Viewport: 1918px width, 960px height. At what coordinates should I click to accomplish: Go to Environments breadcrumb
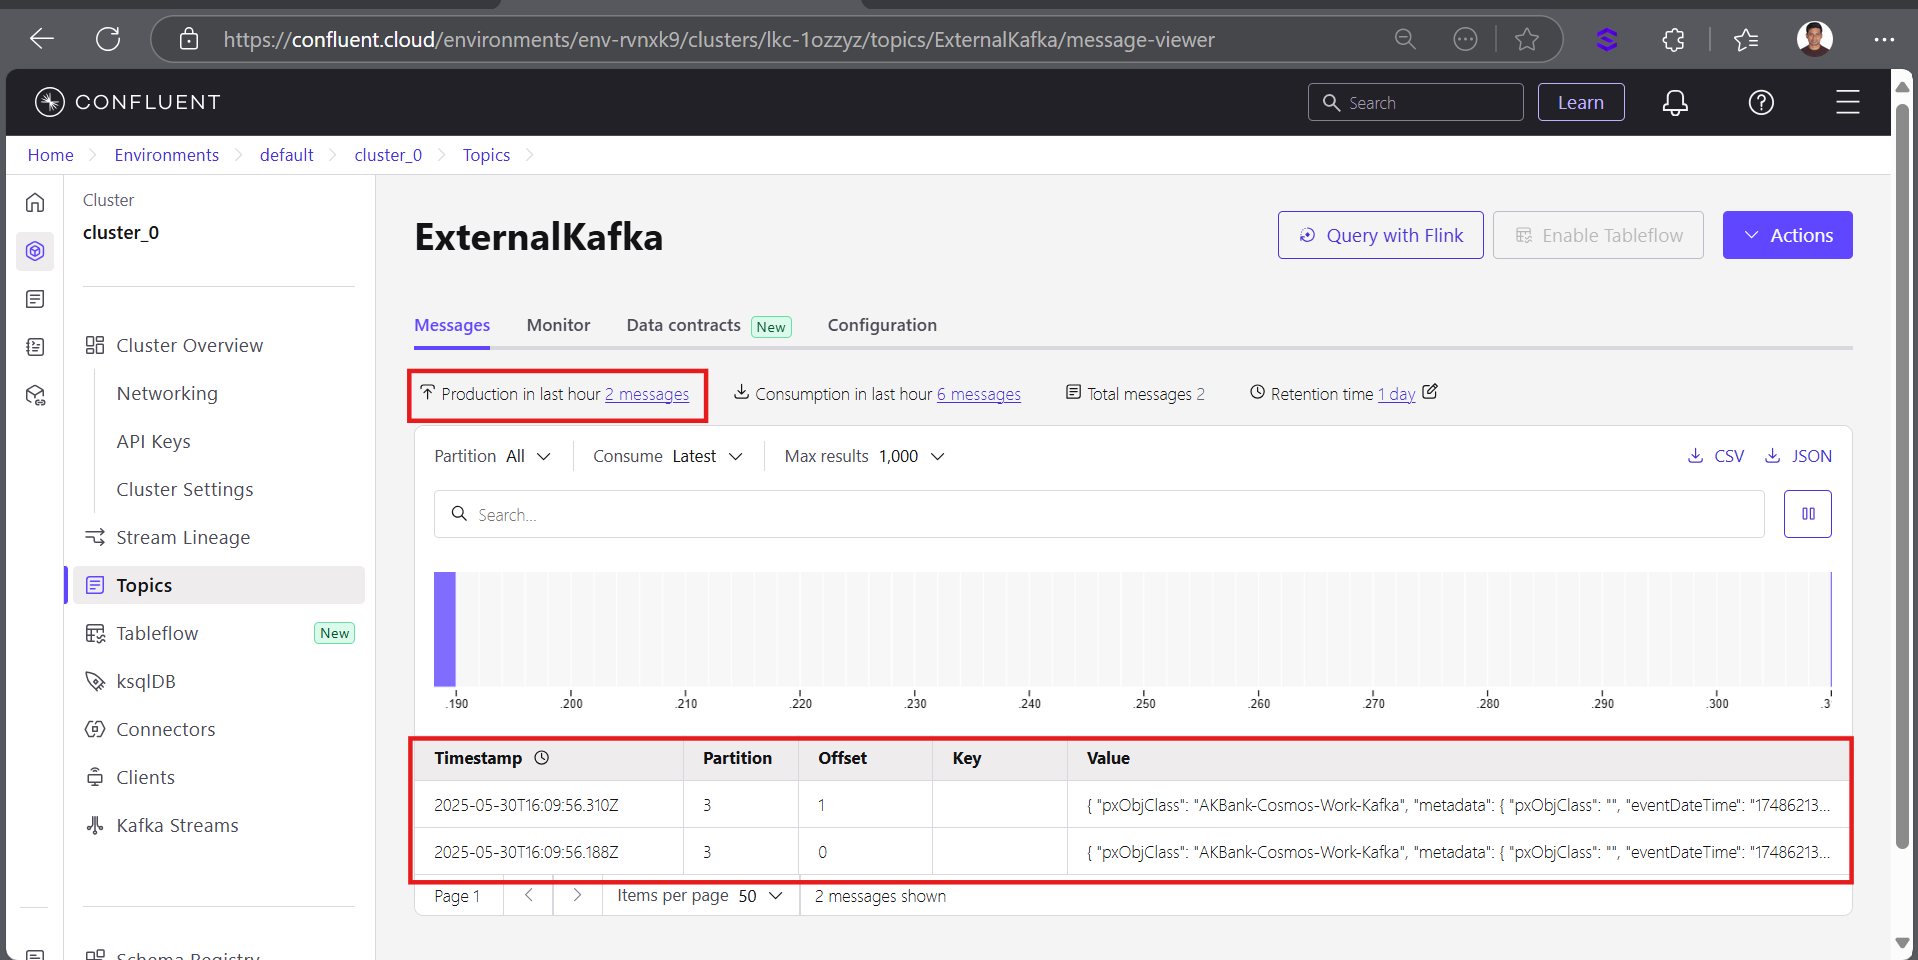pyautogui.click(x=167, y=155)
